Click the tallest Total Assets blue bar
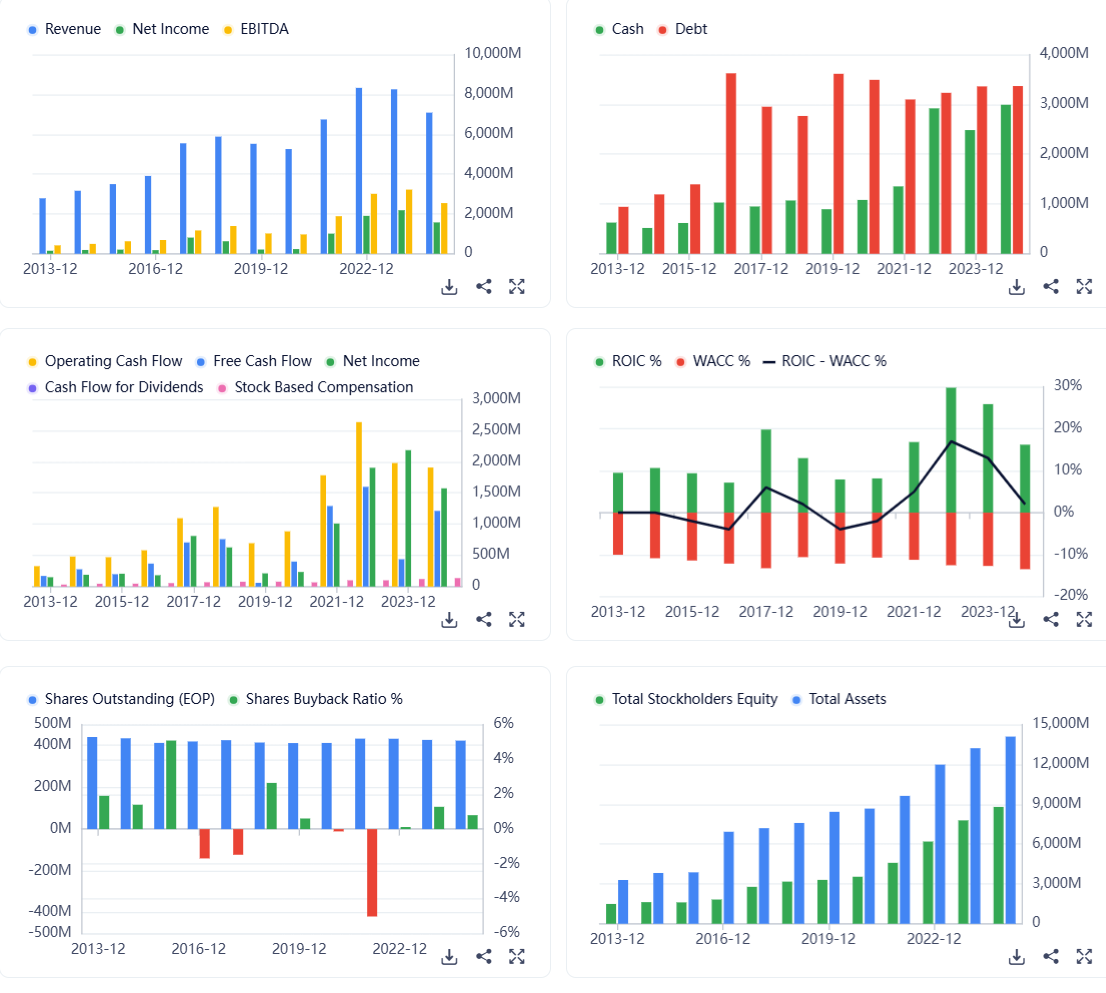1106x993 pixels. point(1011,830)
